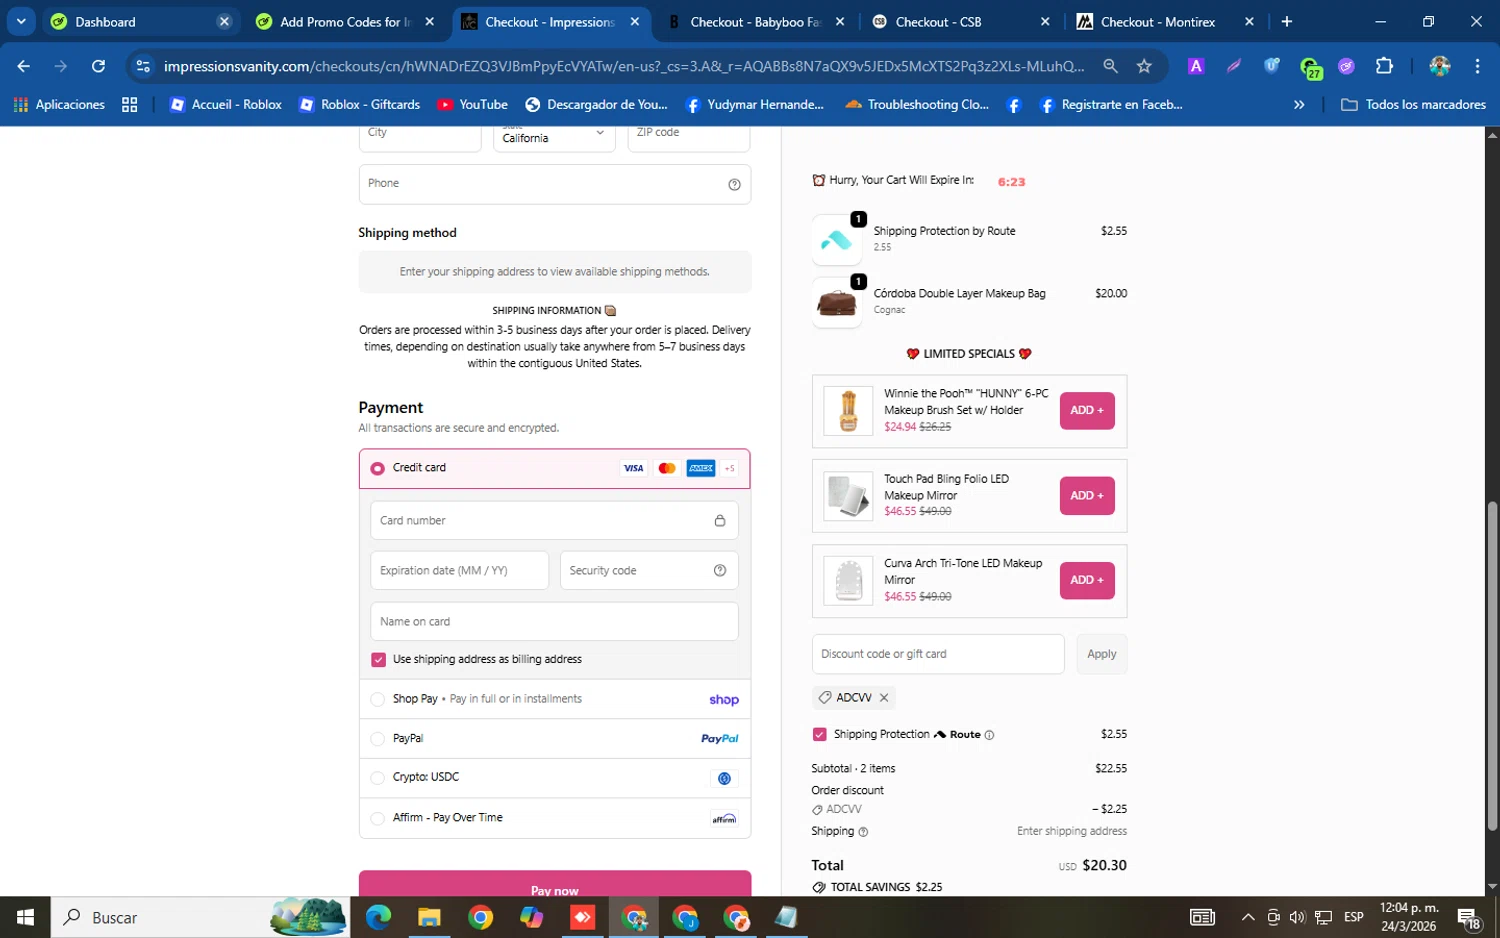
Task: Open the YouTube bookmark
Action: pyautogui.click(x=472, y=105)
